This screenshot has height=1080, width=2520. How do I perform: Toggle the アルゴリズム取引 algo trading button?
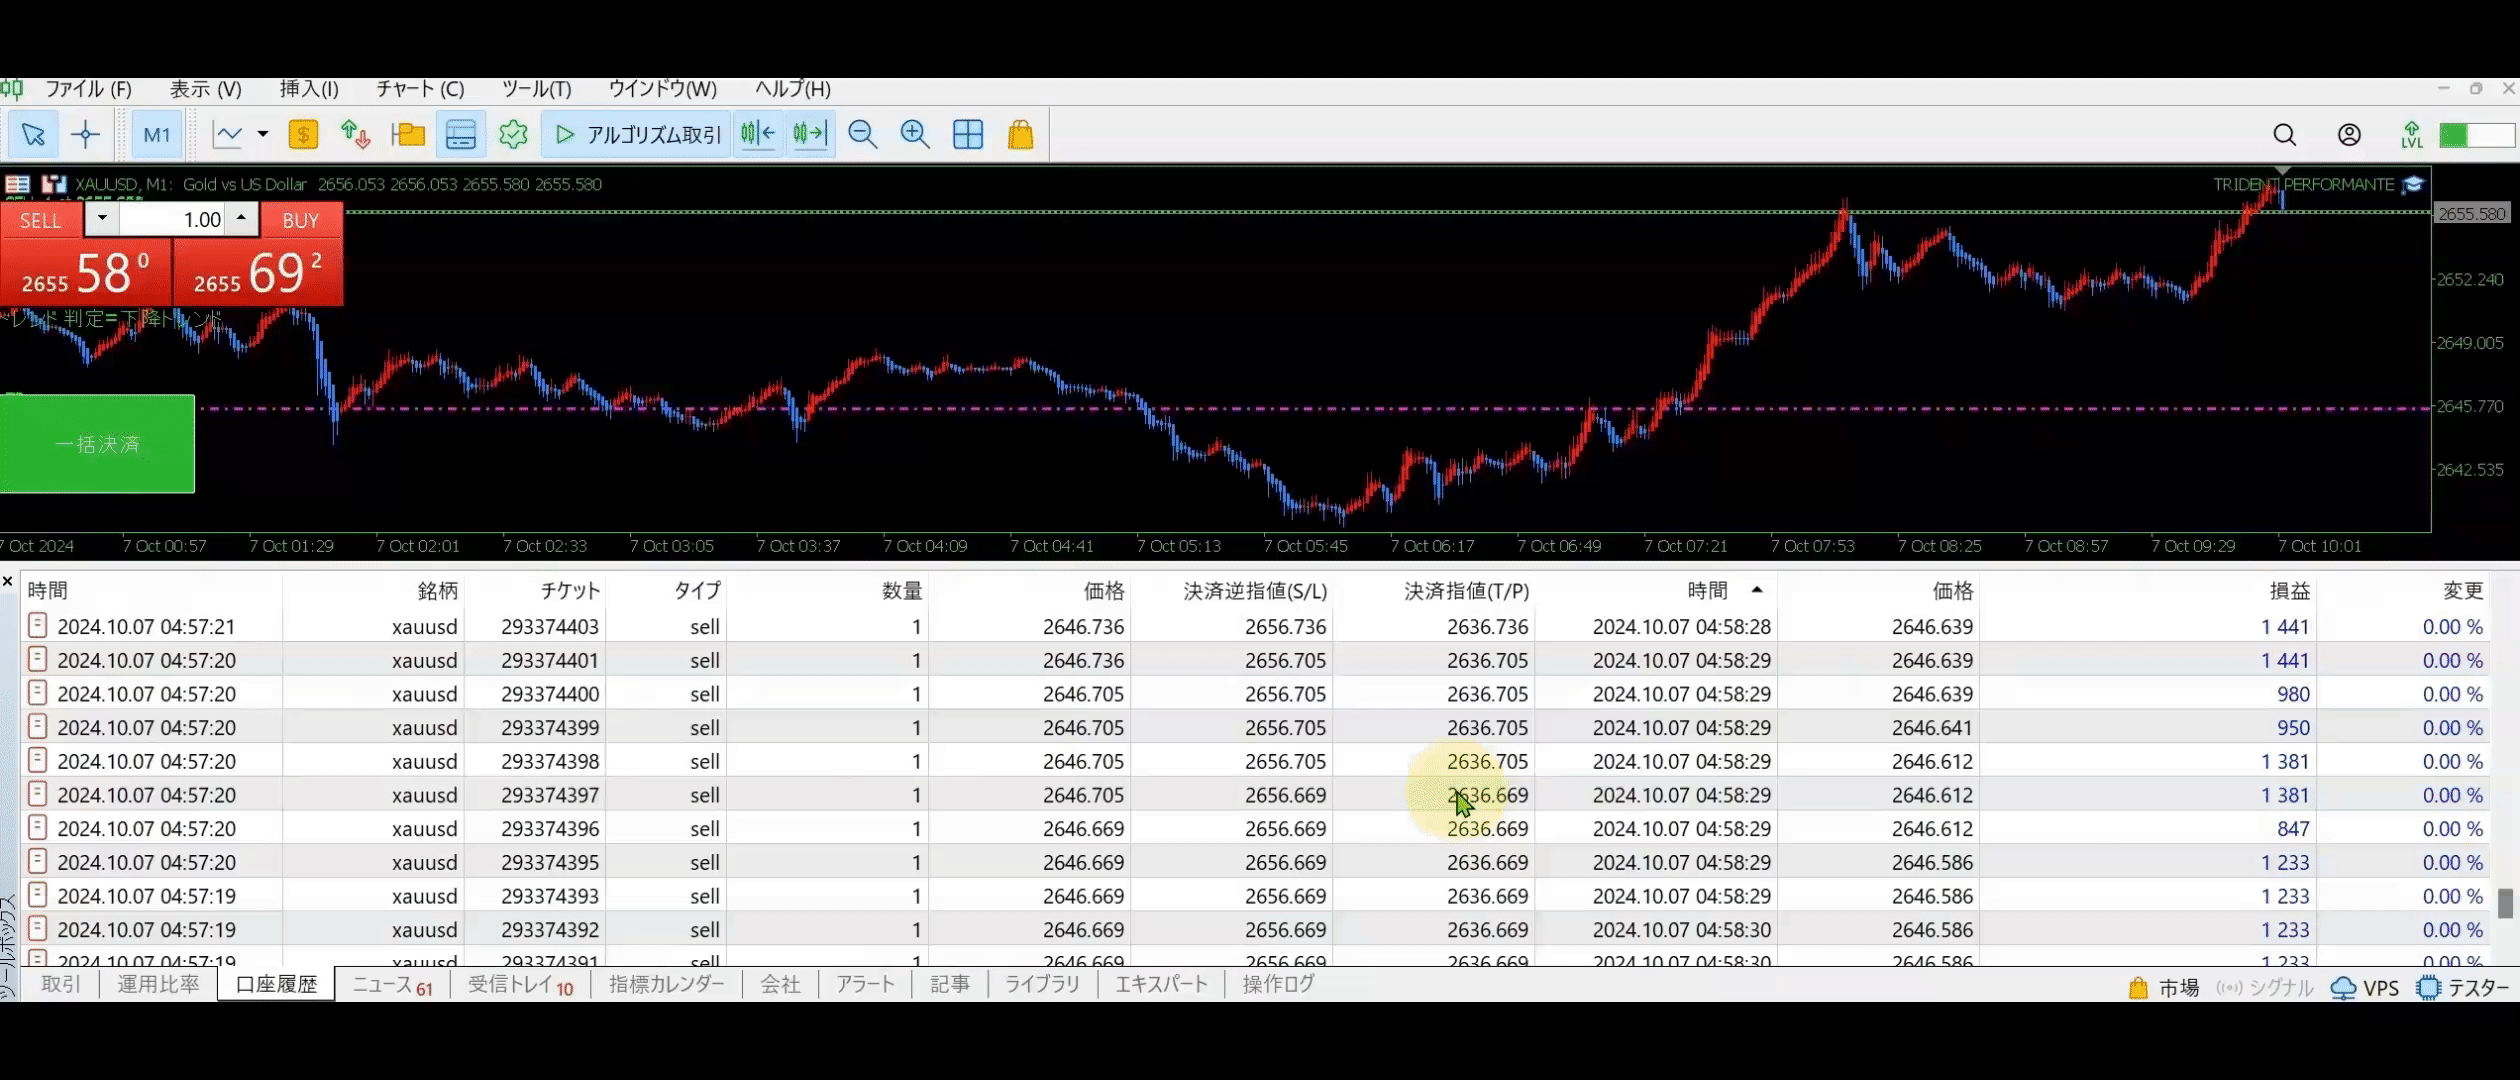637,135
